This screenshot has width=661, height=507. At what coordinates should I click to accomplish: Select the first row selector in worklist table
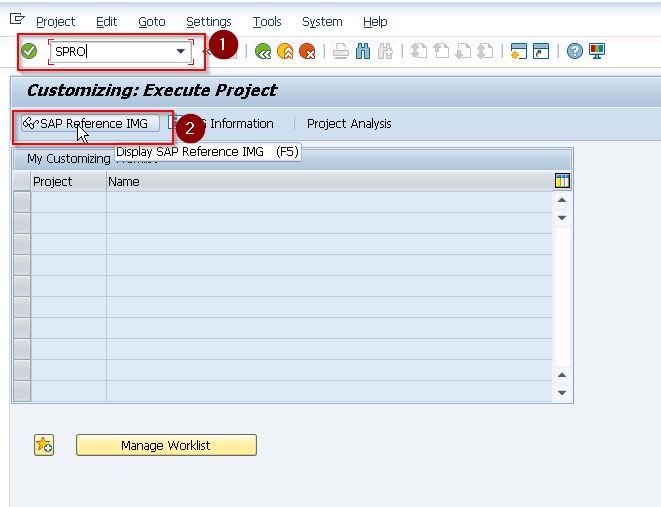(x=22, y=202)
